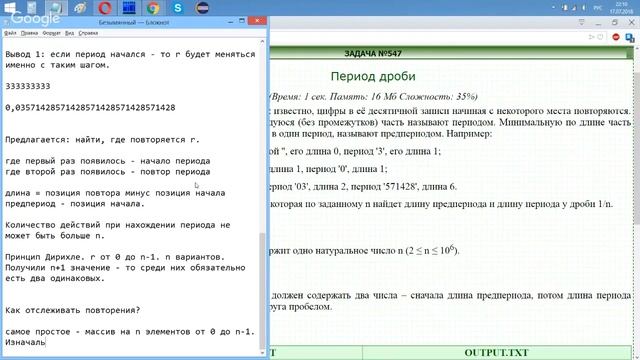The width and height of the screenshot is (640, 360).
Task: Open the taskbar icon next to Start
Action: (x=32, y=8)
